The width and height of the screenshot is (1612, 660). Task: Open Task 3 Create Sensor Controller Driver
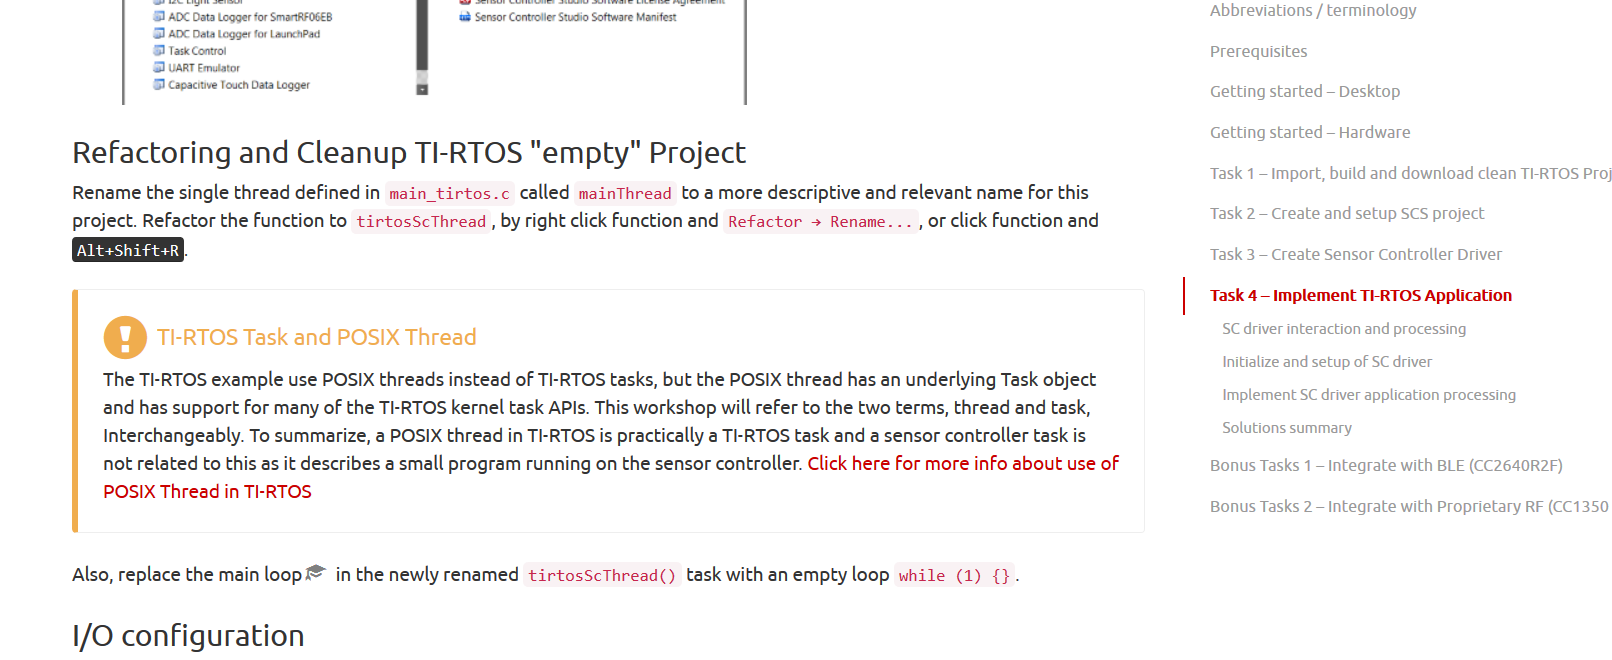point(1356,254)
